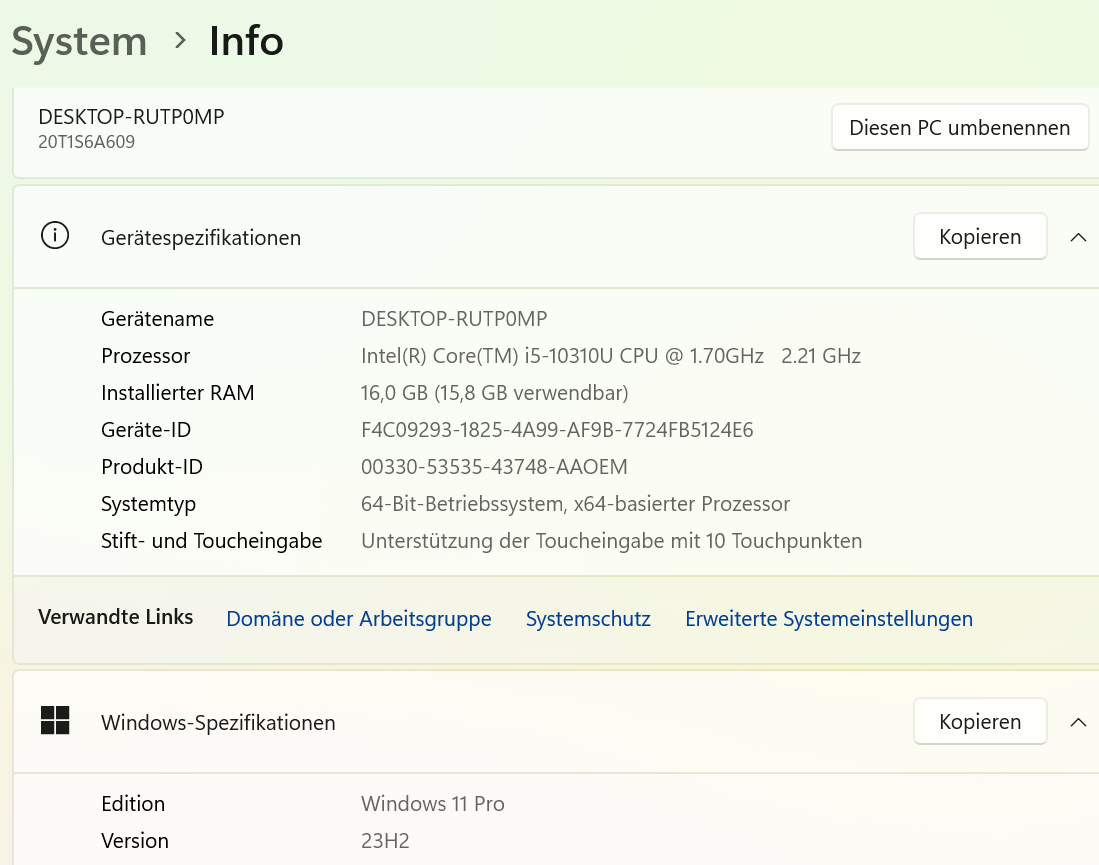Click the Prozessor label

[145, 356]
